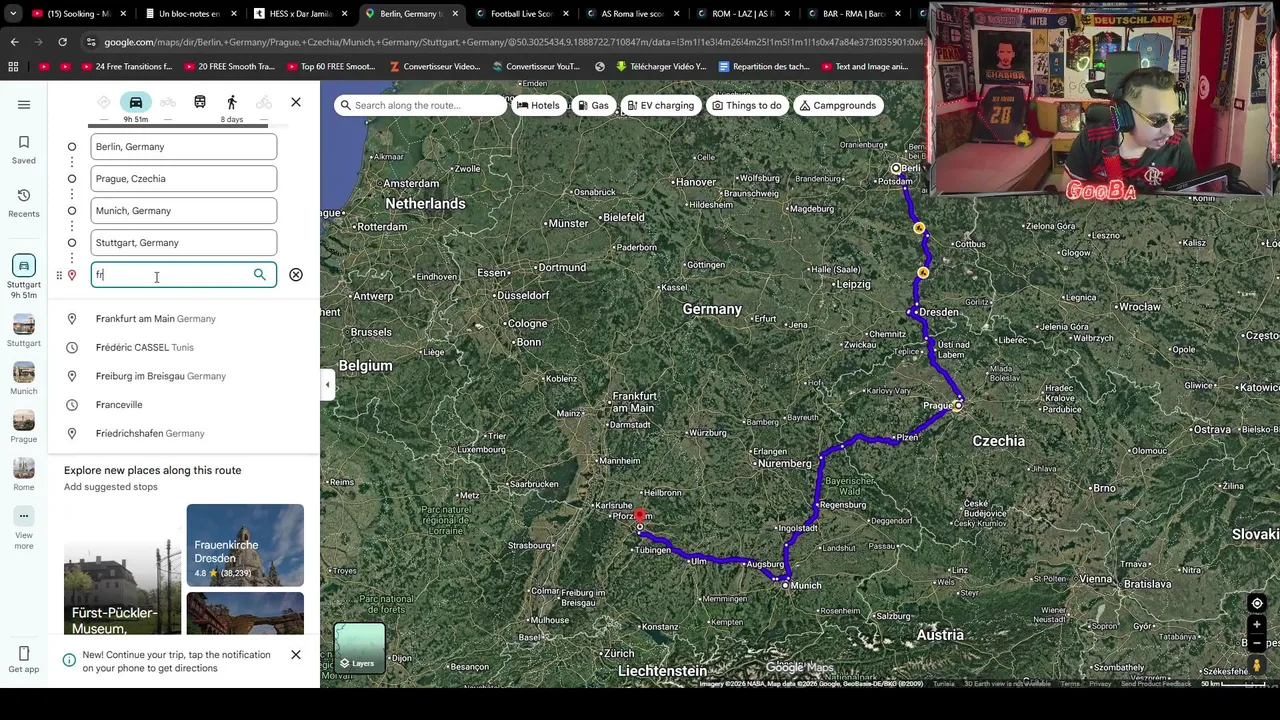Open Prague recent in sidebar

pos(24,427)
